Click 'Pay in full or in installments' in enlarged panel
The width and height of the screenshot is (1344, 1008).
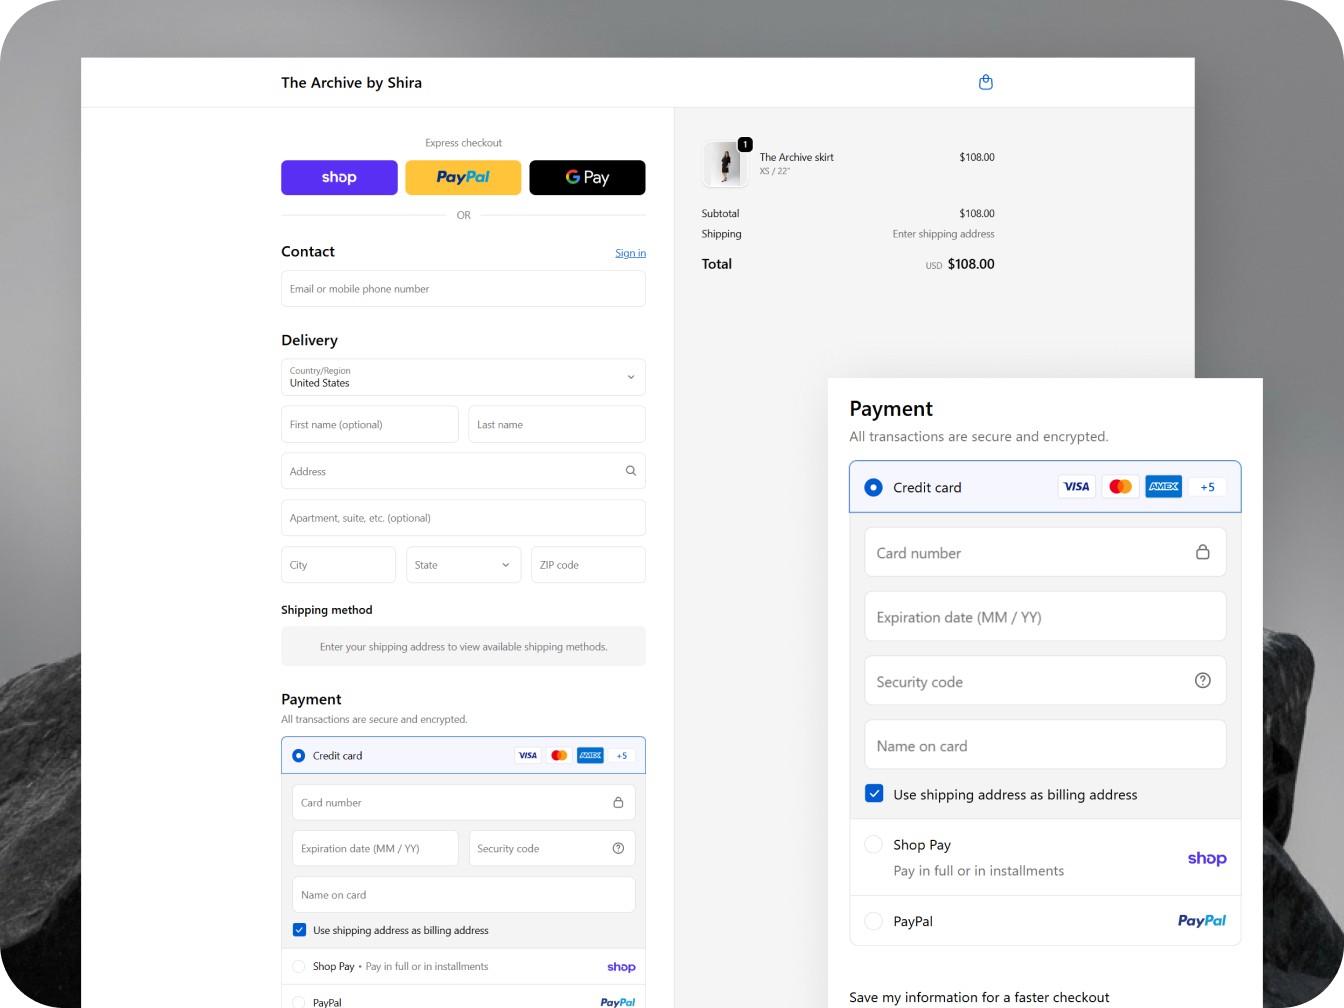[x=978, y=871]
